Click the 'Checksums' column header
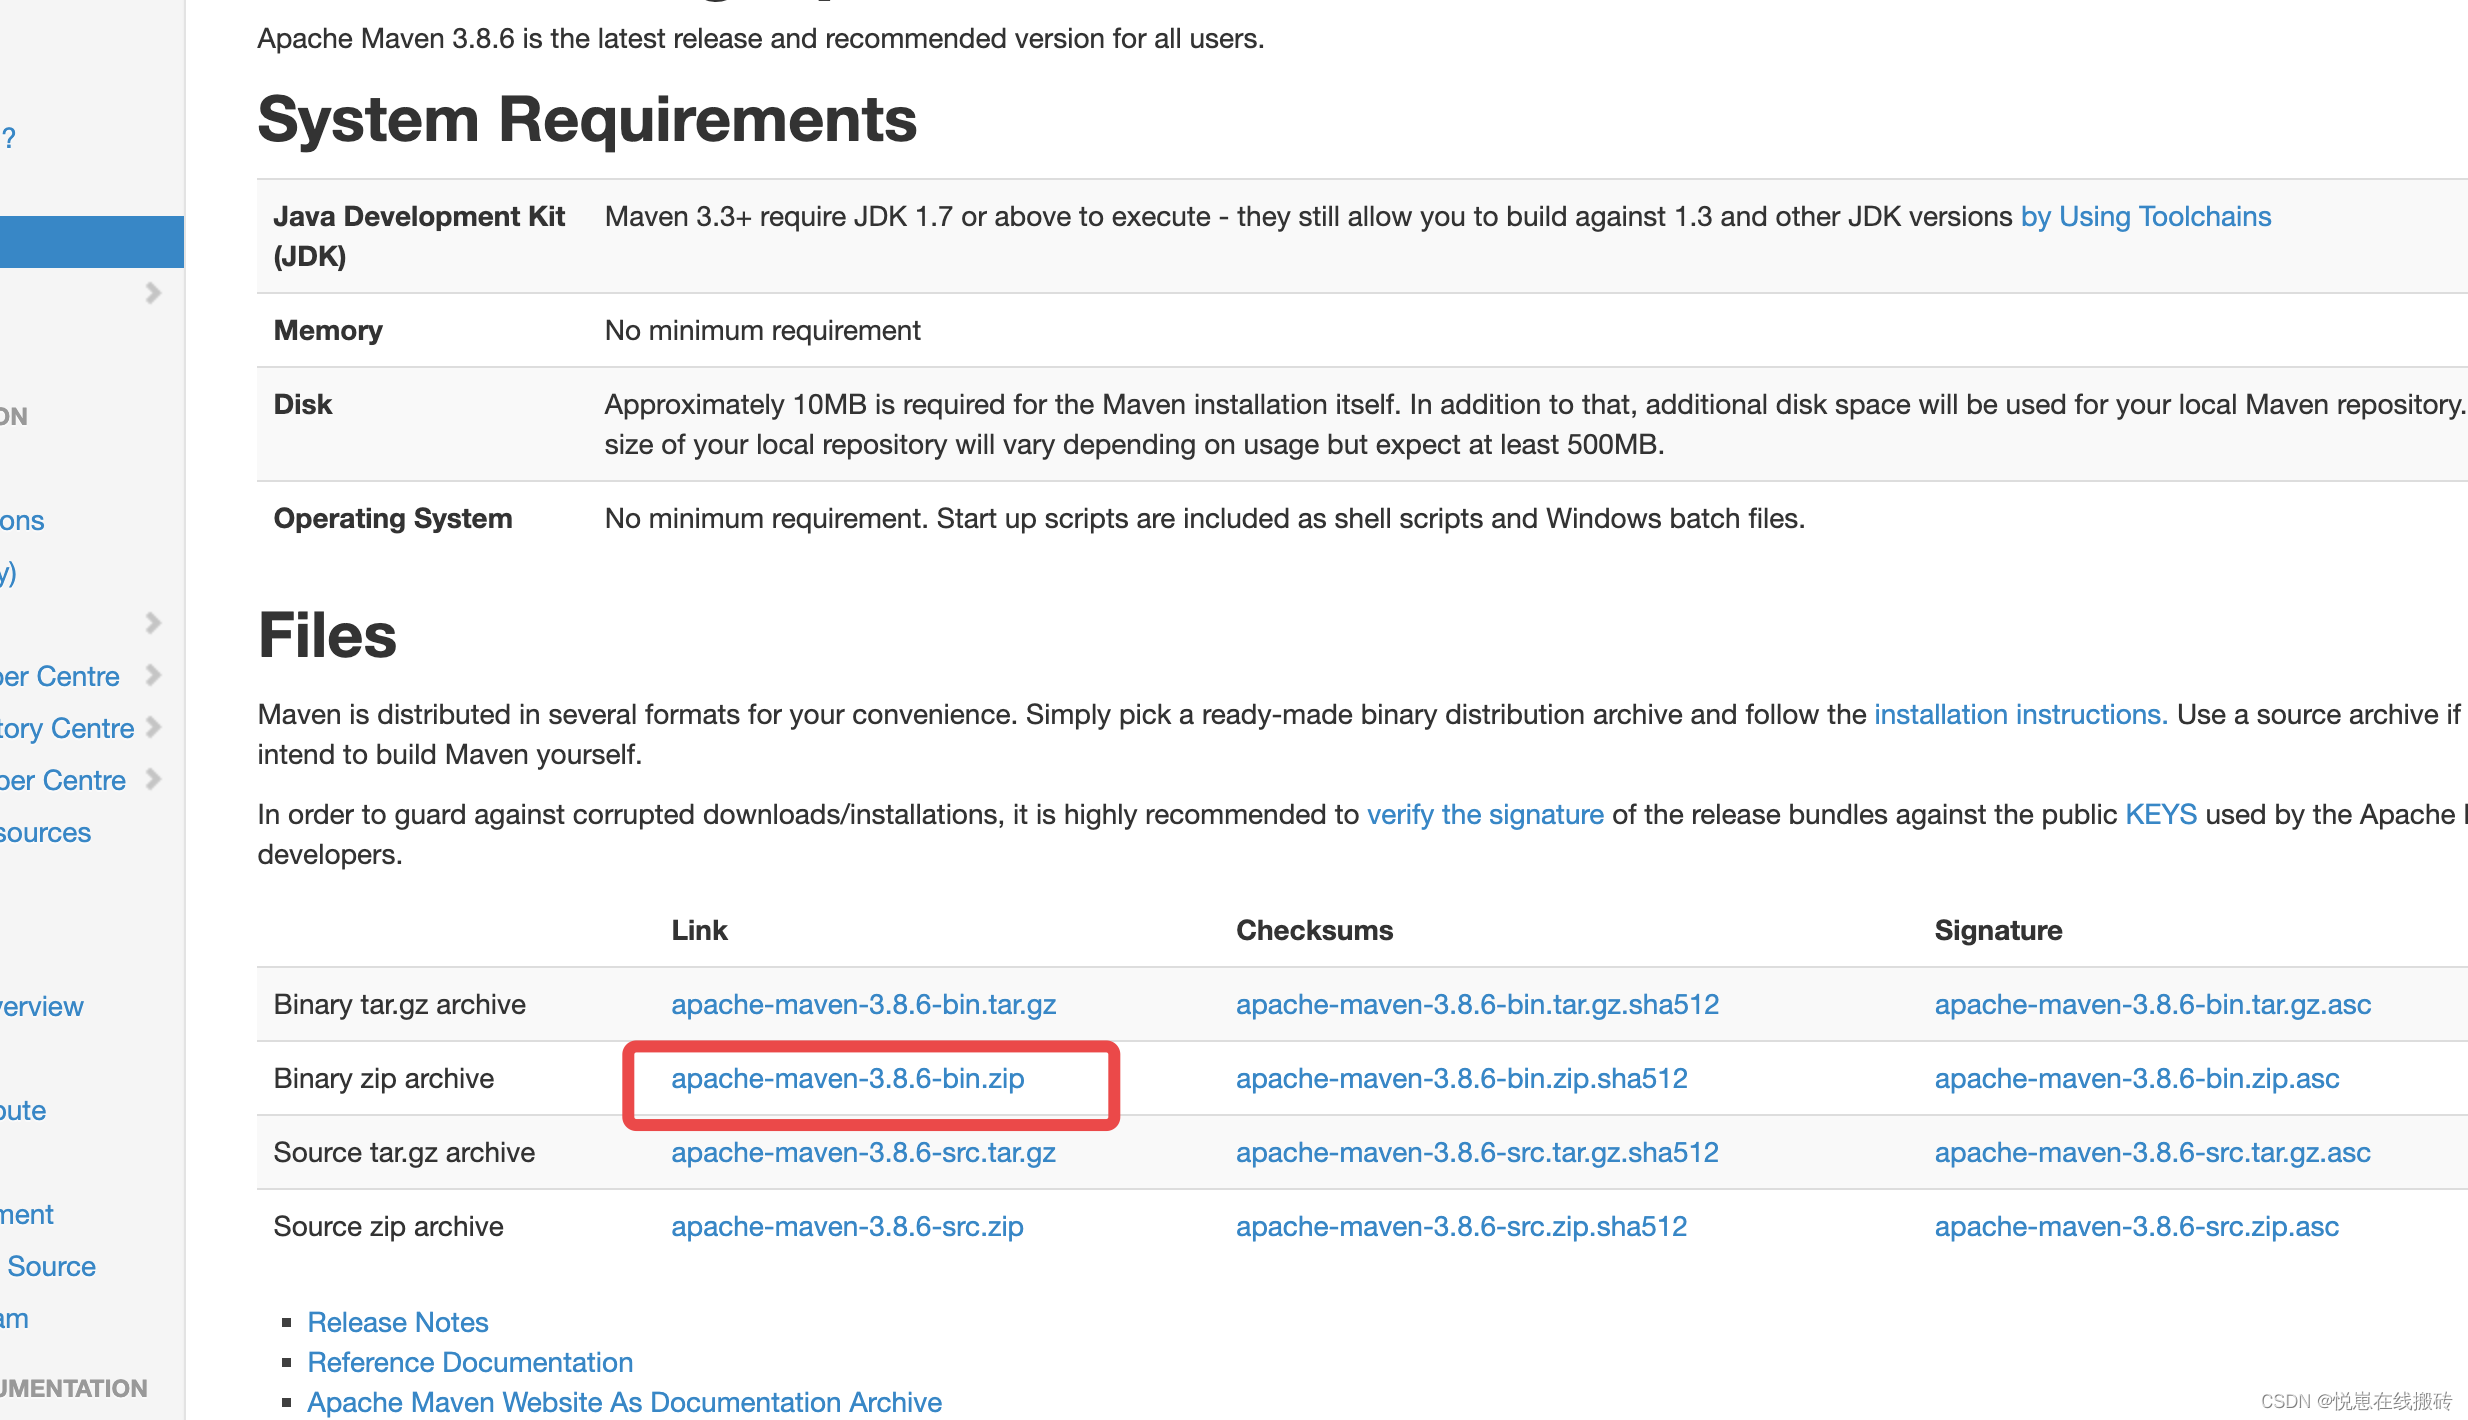 tap(1314, 930)
